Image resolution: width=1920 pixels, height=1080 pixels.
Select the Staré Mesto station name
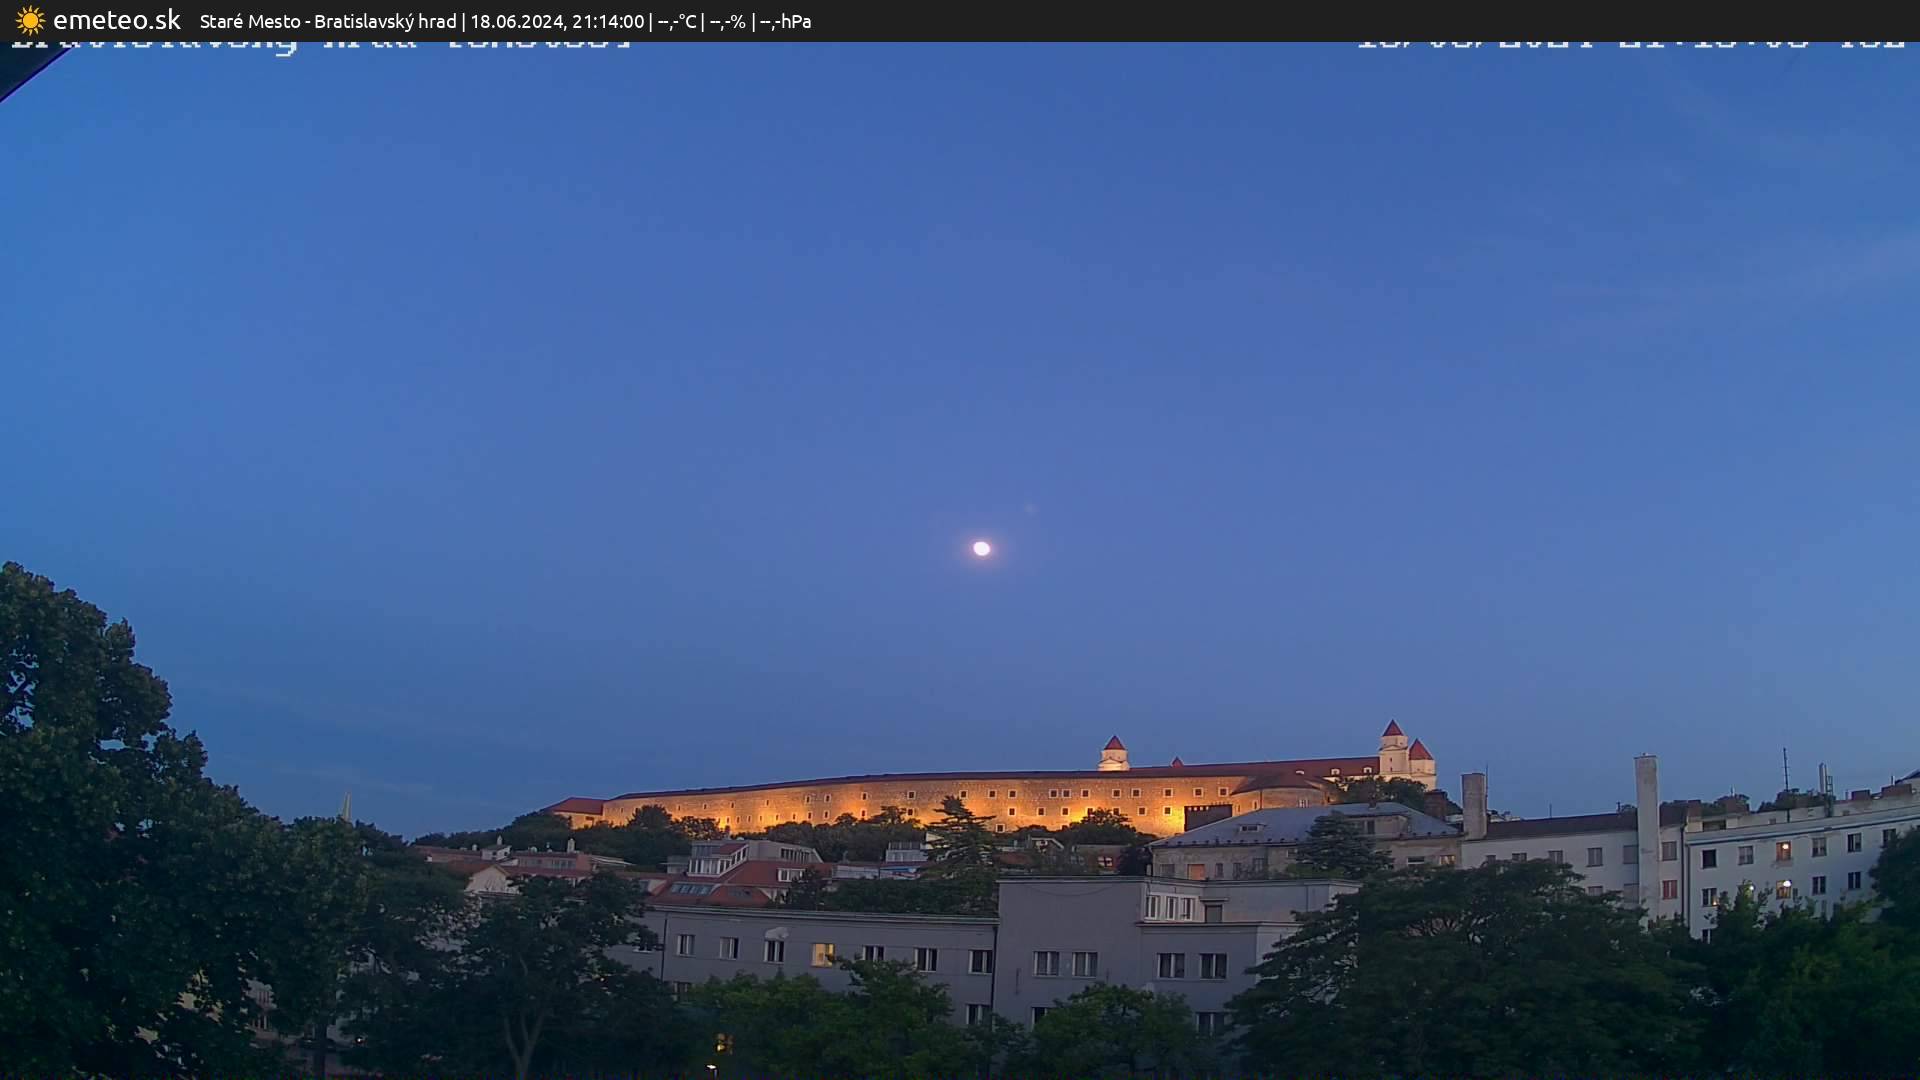point(250,21)
